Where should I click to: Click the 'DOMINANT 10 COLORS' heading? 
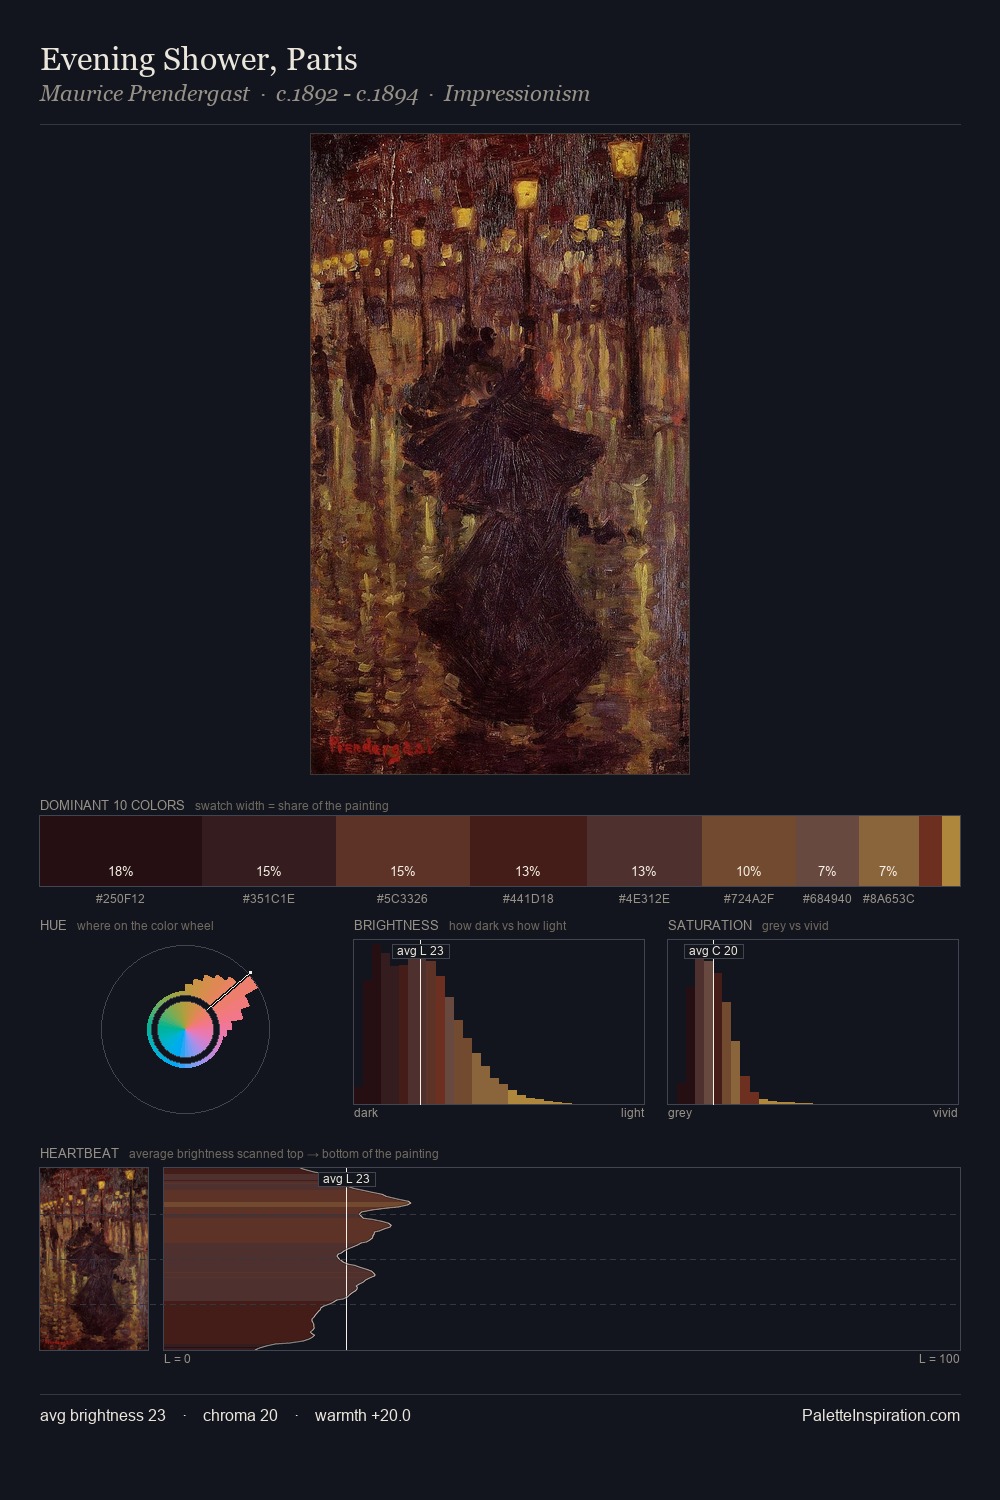coord(112,805)
